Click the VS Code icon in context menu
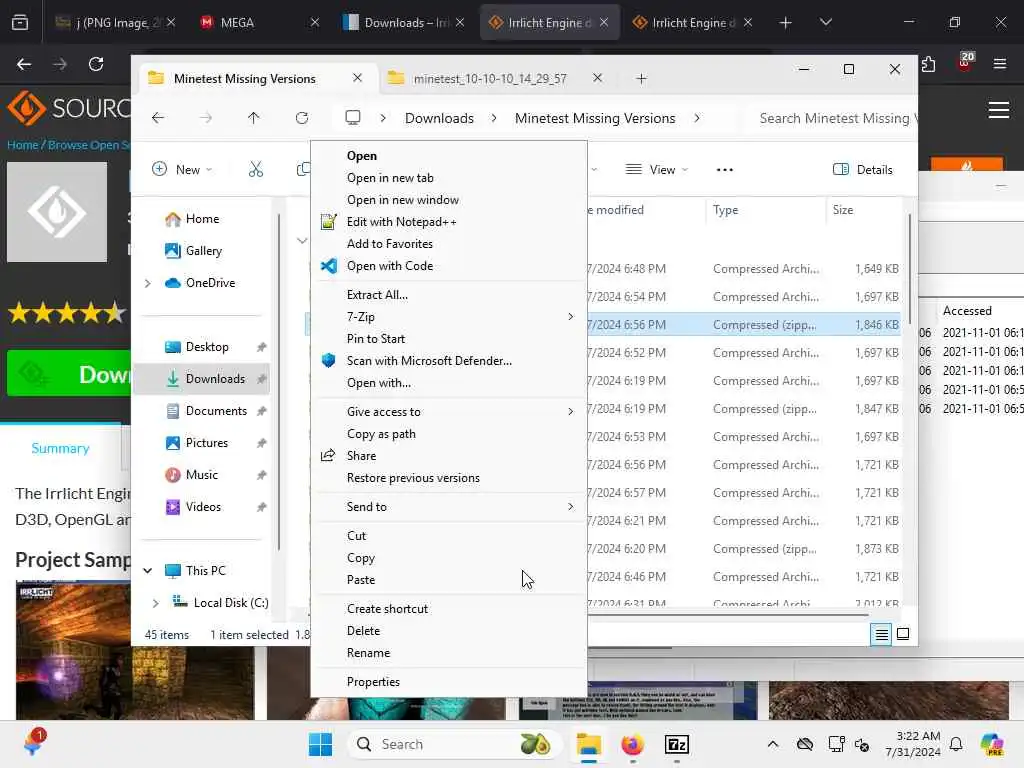Screen dimensions: 1024x768 tap(328, 266)
